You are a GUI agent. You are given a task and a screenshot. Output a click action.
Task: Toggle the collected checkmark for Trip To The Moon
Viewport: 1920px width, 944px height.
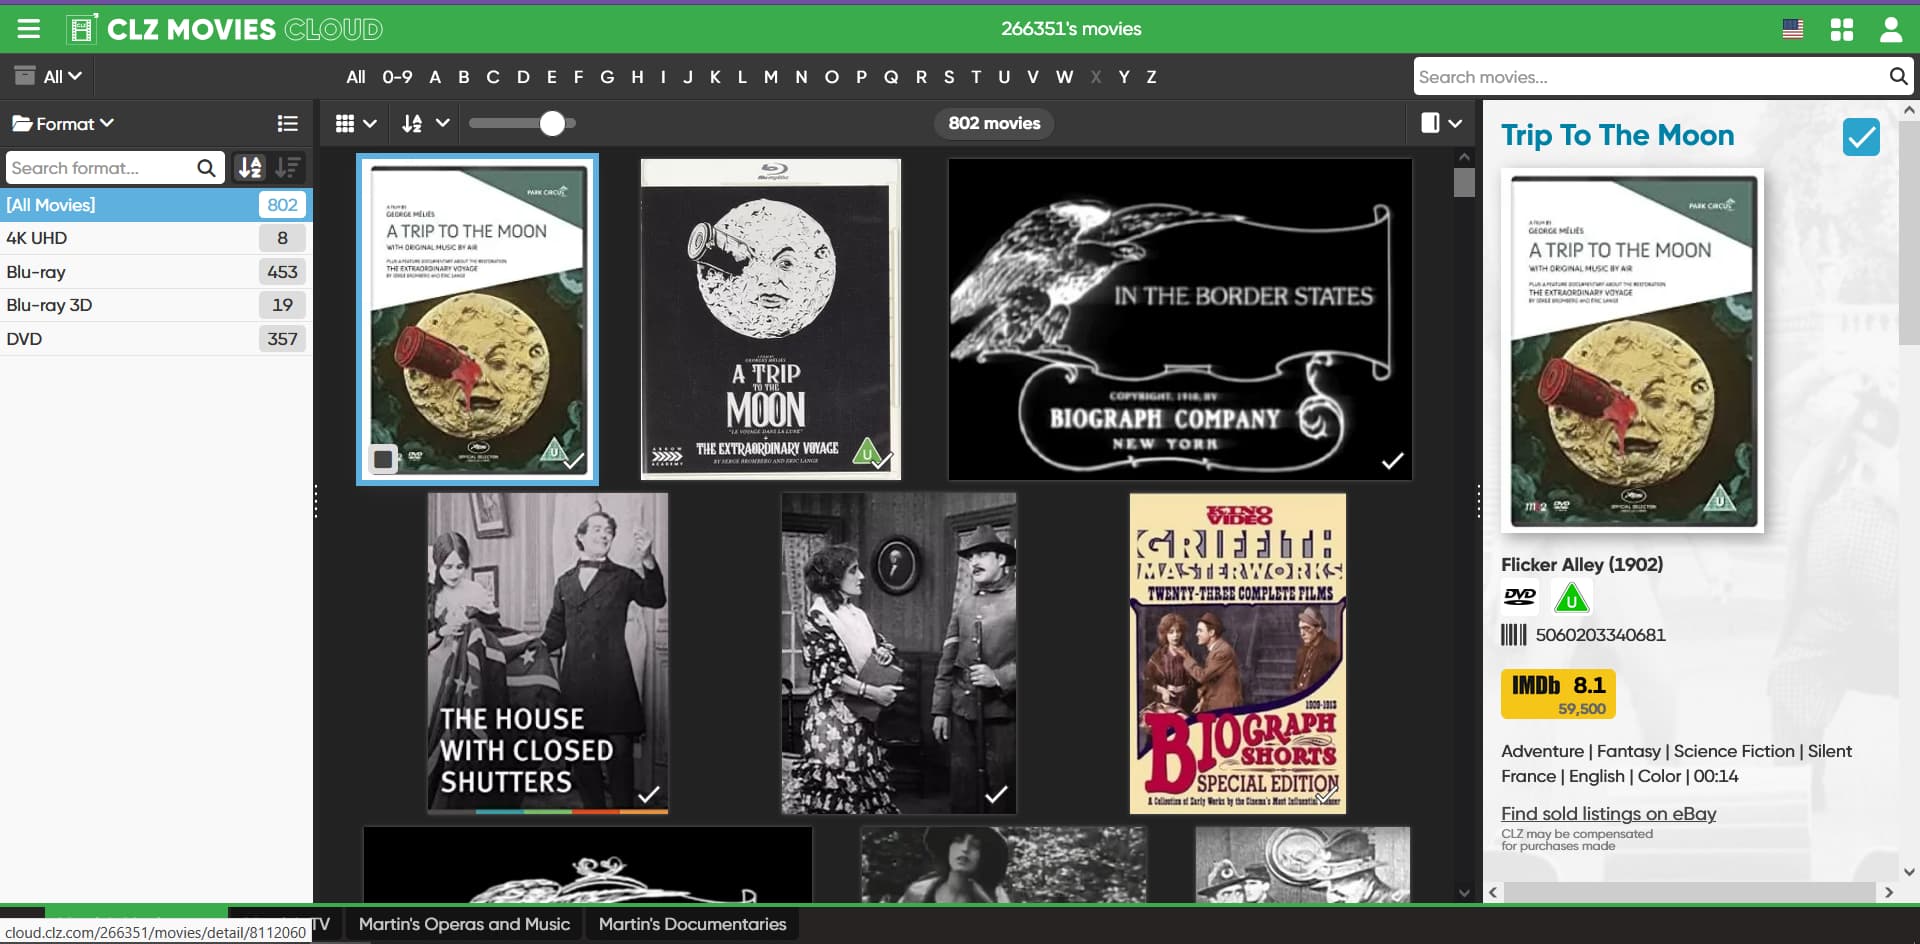(1860, 137)
